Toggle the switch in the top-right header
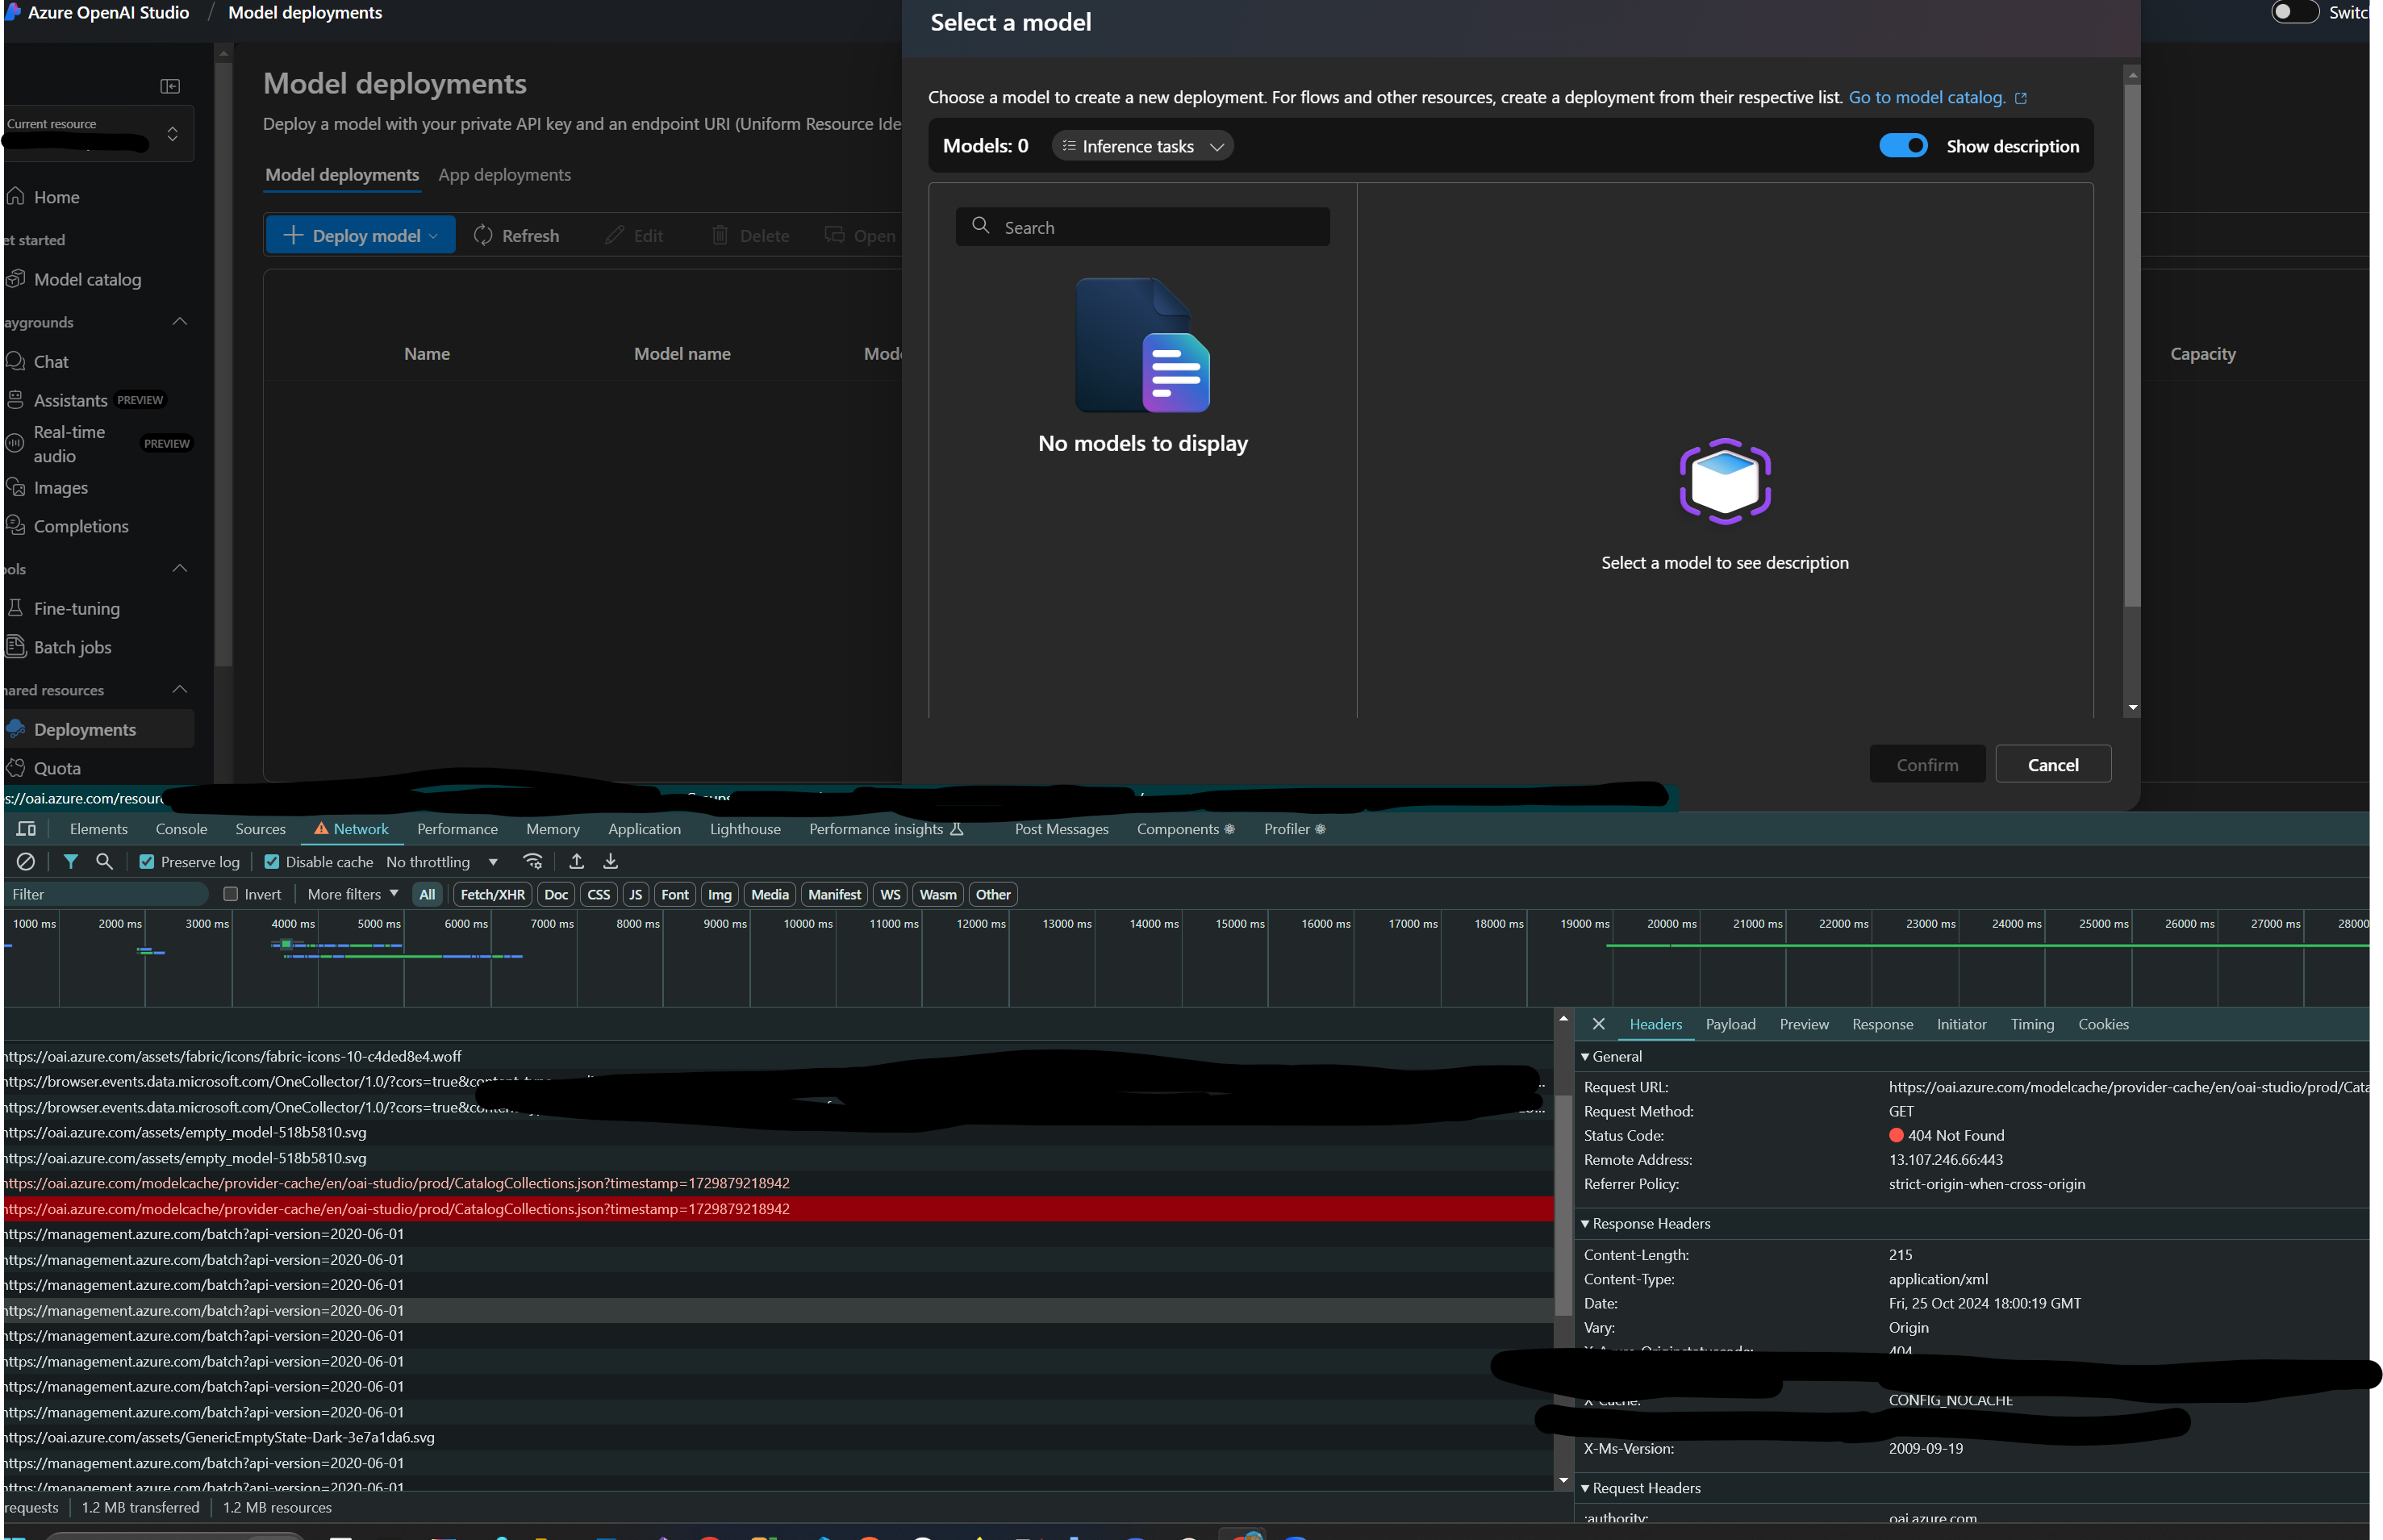The image size is (2383, 1540). (x=2294, y=12)
